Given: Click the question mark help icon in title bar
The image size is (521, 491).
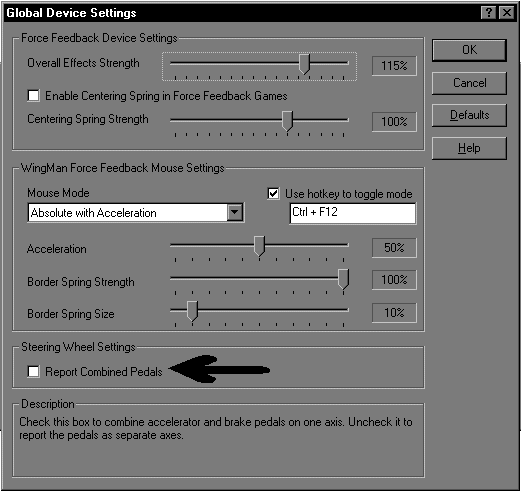Looking at the screenshot, I should coord(489,13).
